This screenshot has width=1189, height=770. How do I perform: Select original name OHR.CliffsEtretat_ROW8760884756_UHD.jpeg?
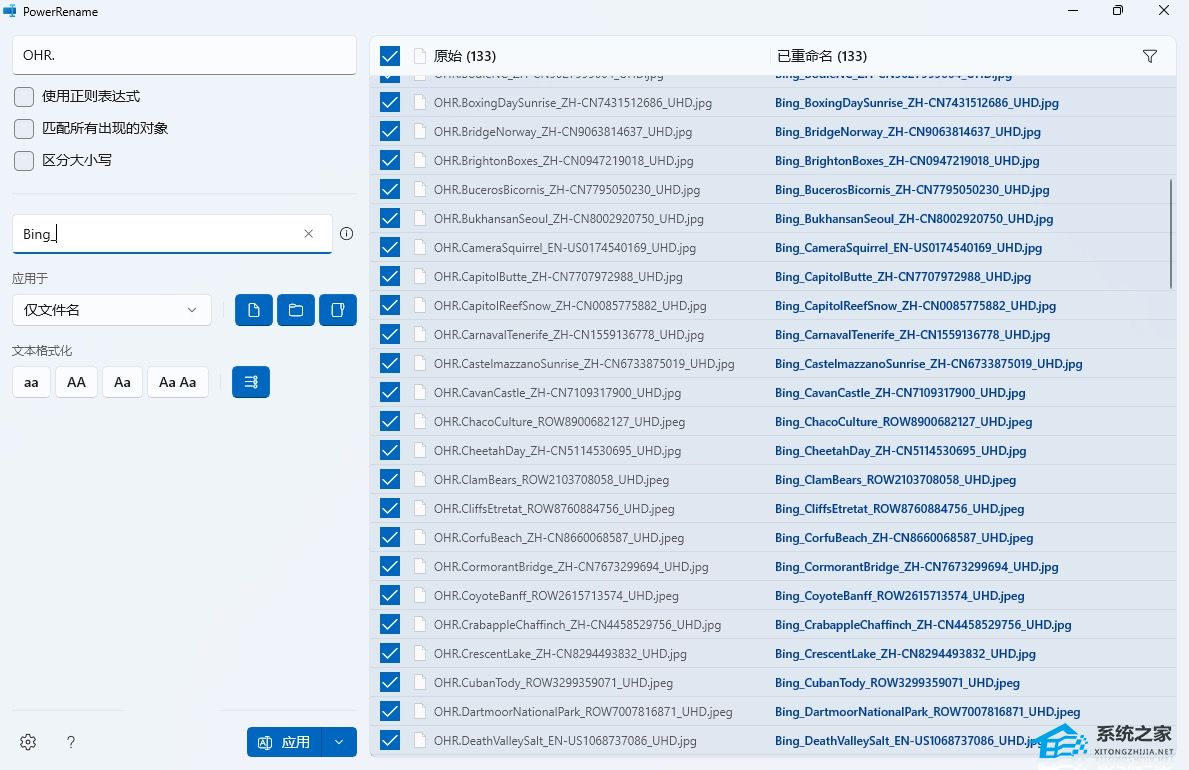tap(554, 508)
